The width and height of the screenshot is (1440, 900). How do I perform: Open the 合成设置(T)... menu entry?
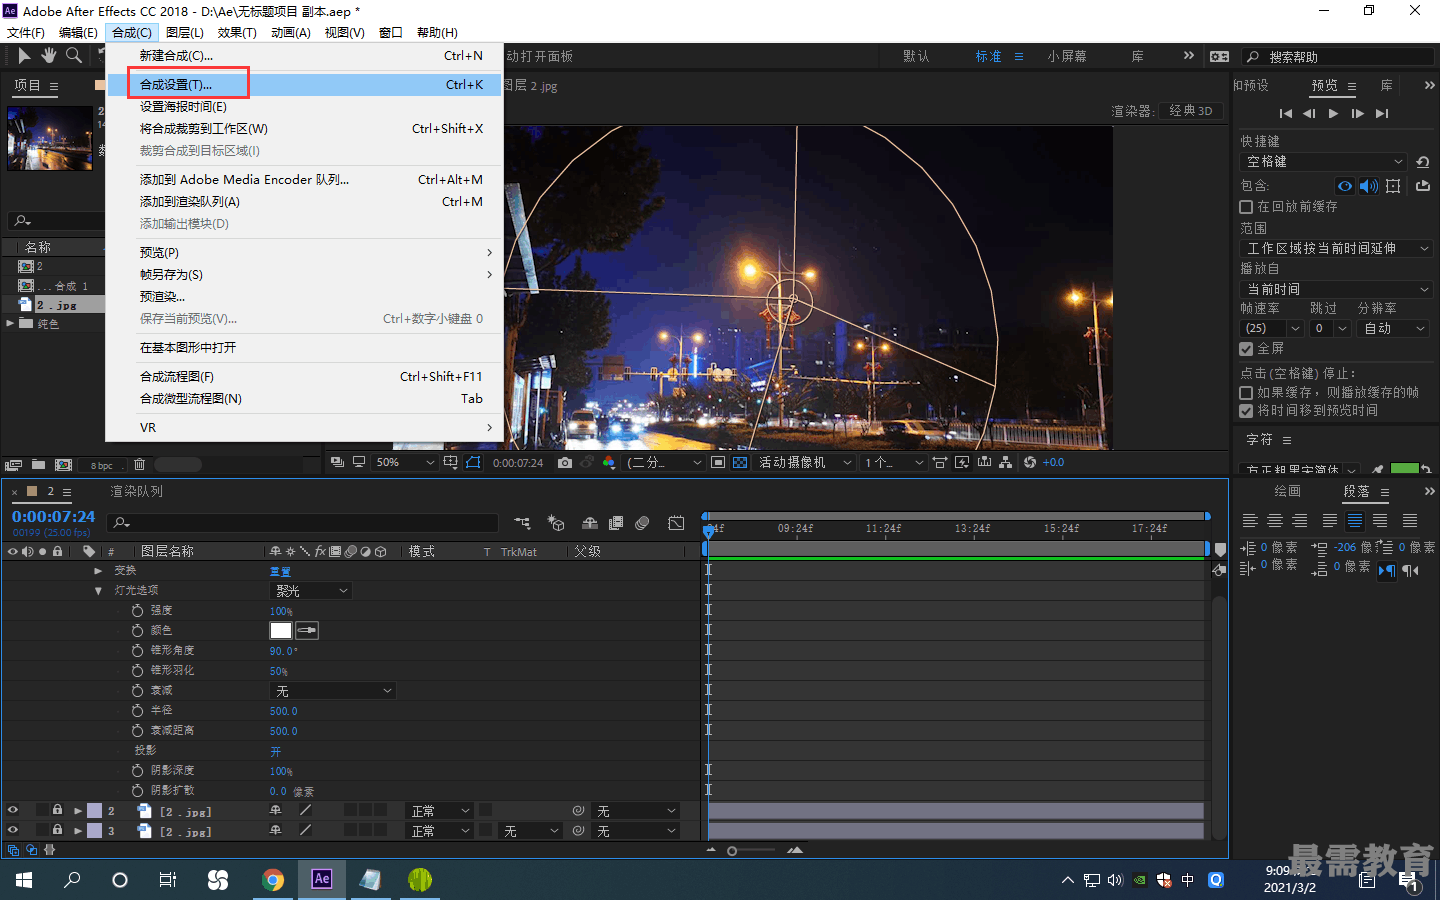304,84
